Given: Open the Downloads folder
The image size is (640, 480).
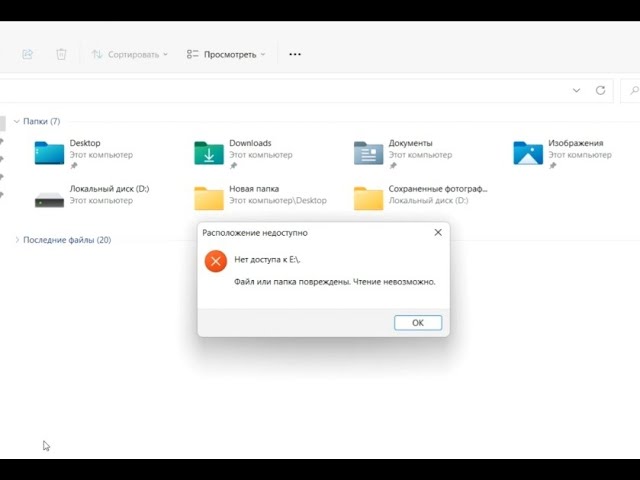Looking at the screenshot, I should click(x=209, y=152).
